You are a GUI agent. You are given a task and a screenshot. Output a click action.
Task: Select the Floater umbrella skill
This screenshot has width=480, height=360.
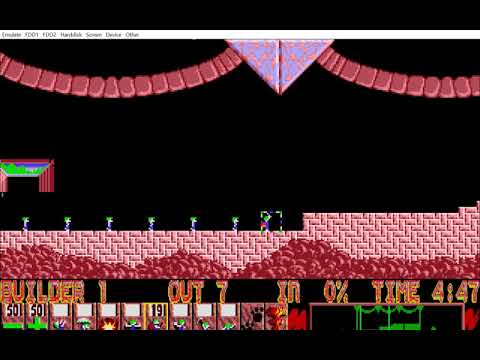(85, 316)
